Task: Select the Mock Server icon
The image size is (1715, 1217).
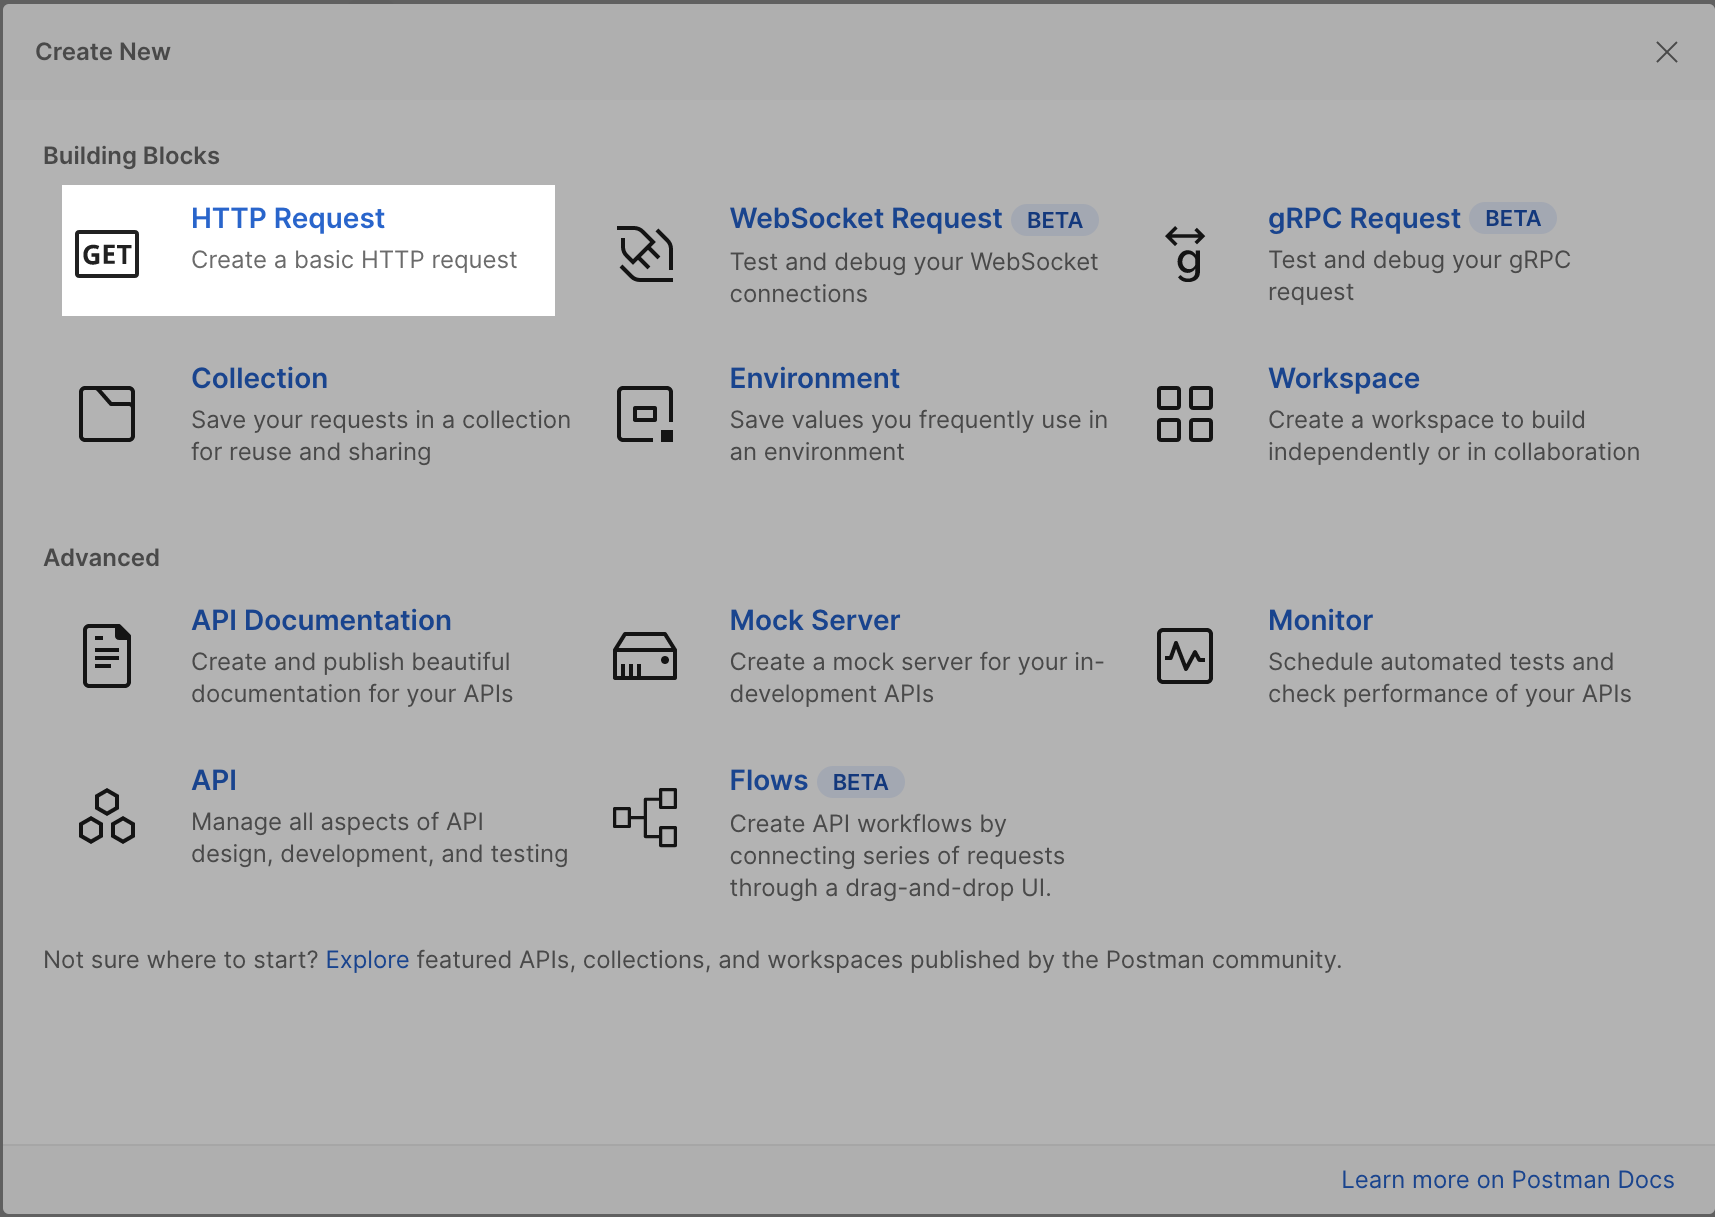Action: tap(645, 656)
